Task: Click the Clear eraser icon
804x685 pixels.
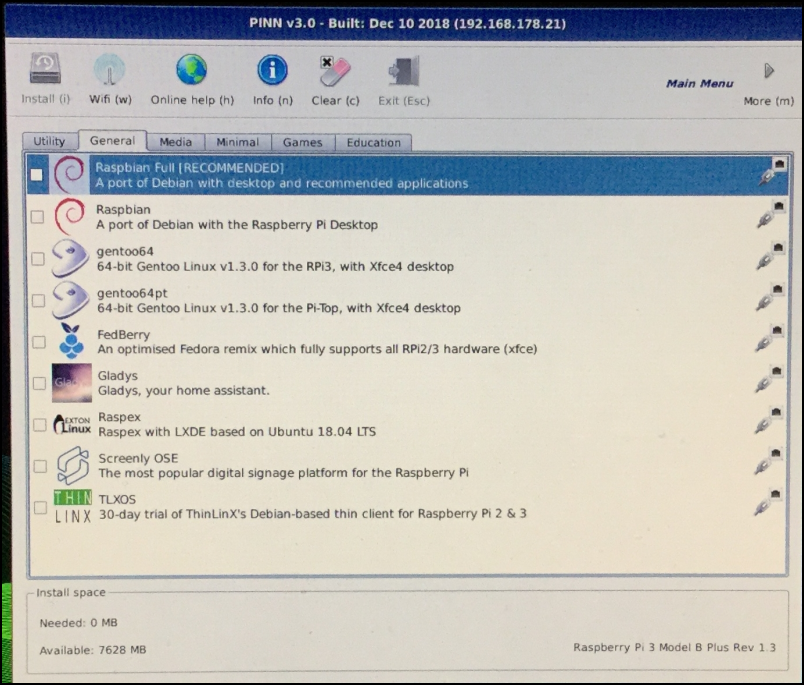Action: point(335,71)
